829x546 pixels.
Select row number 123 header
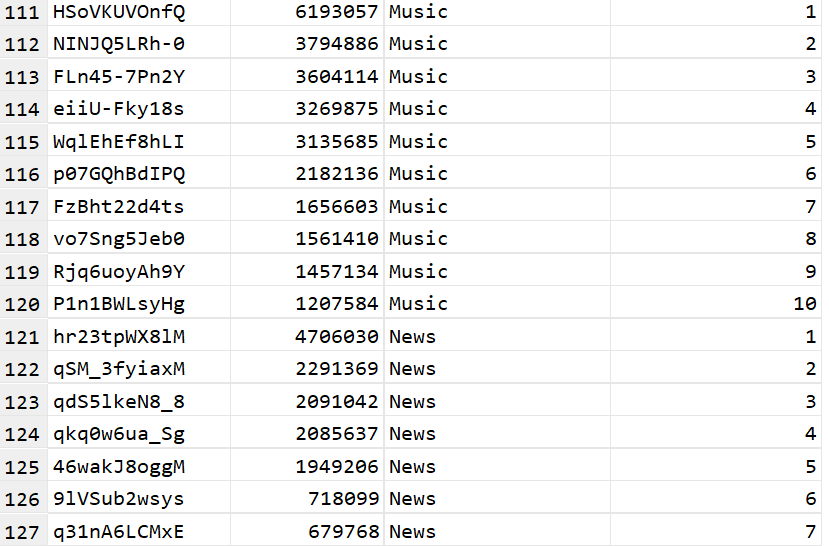pos(23,402)
